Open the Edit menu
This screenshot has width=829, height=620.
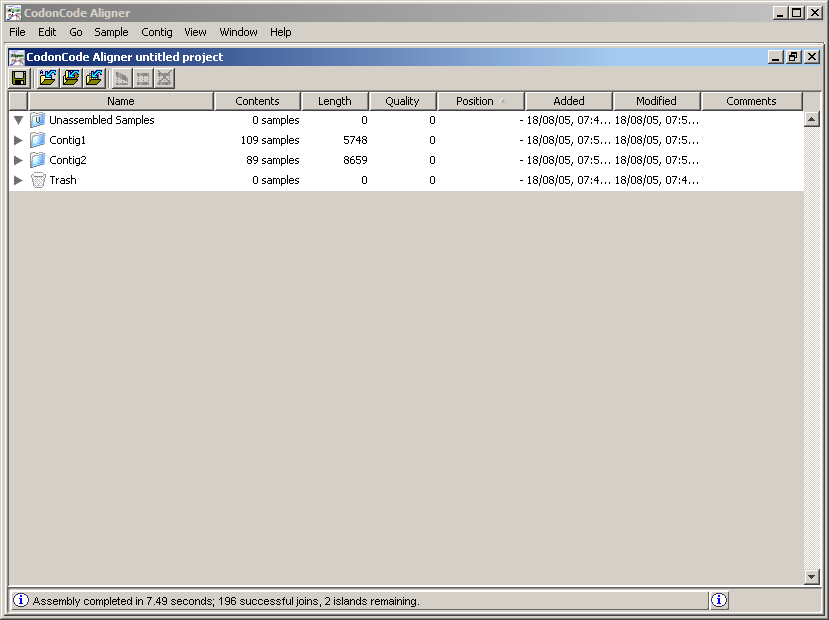coord(47,32)
